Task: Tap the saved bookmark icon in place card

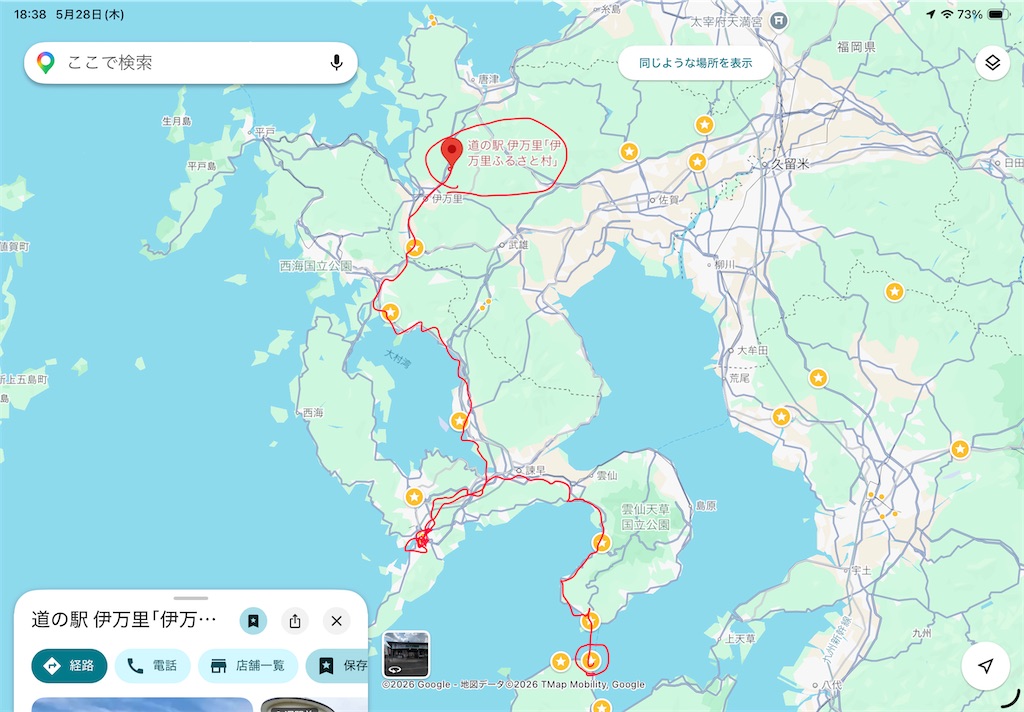Action: [x=253, y=621]
